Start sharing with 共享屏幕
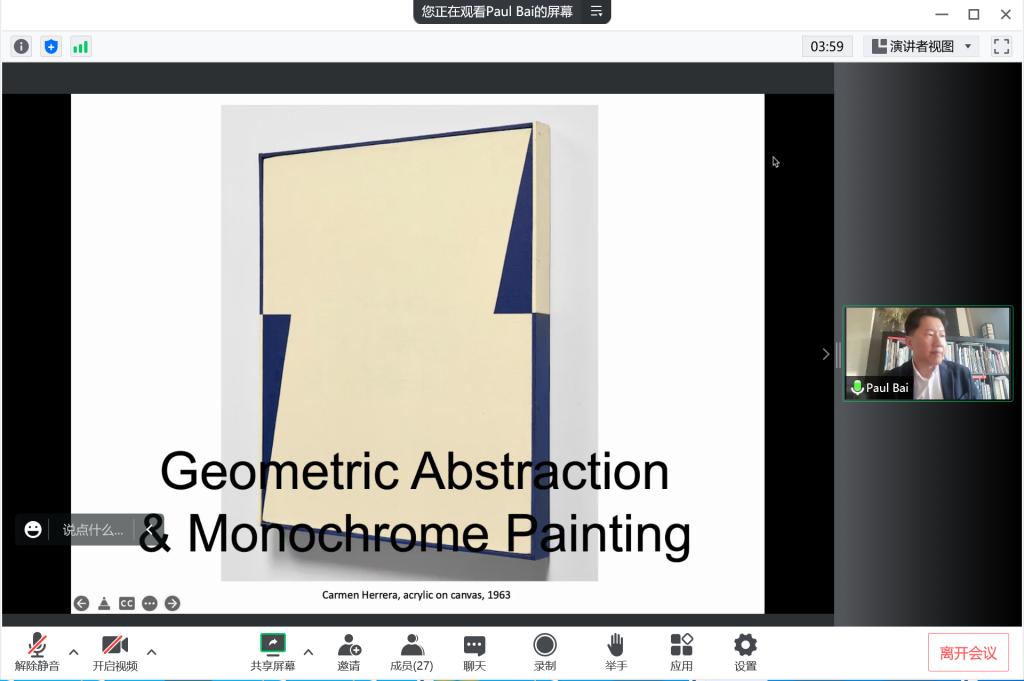Image resolution: width=1024 pixels, height=681 pixels. (x=273, y=652)
